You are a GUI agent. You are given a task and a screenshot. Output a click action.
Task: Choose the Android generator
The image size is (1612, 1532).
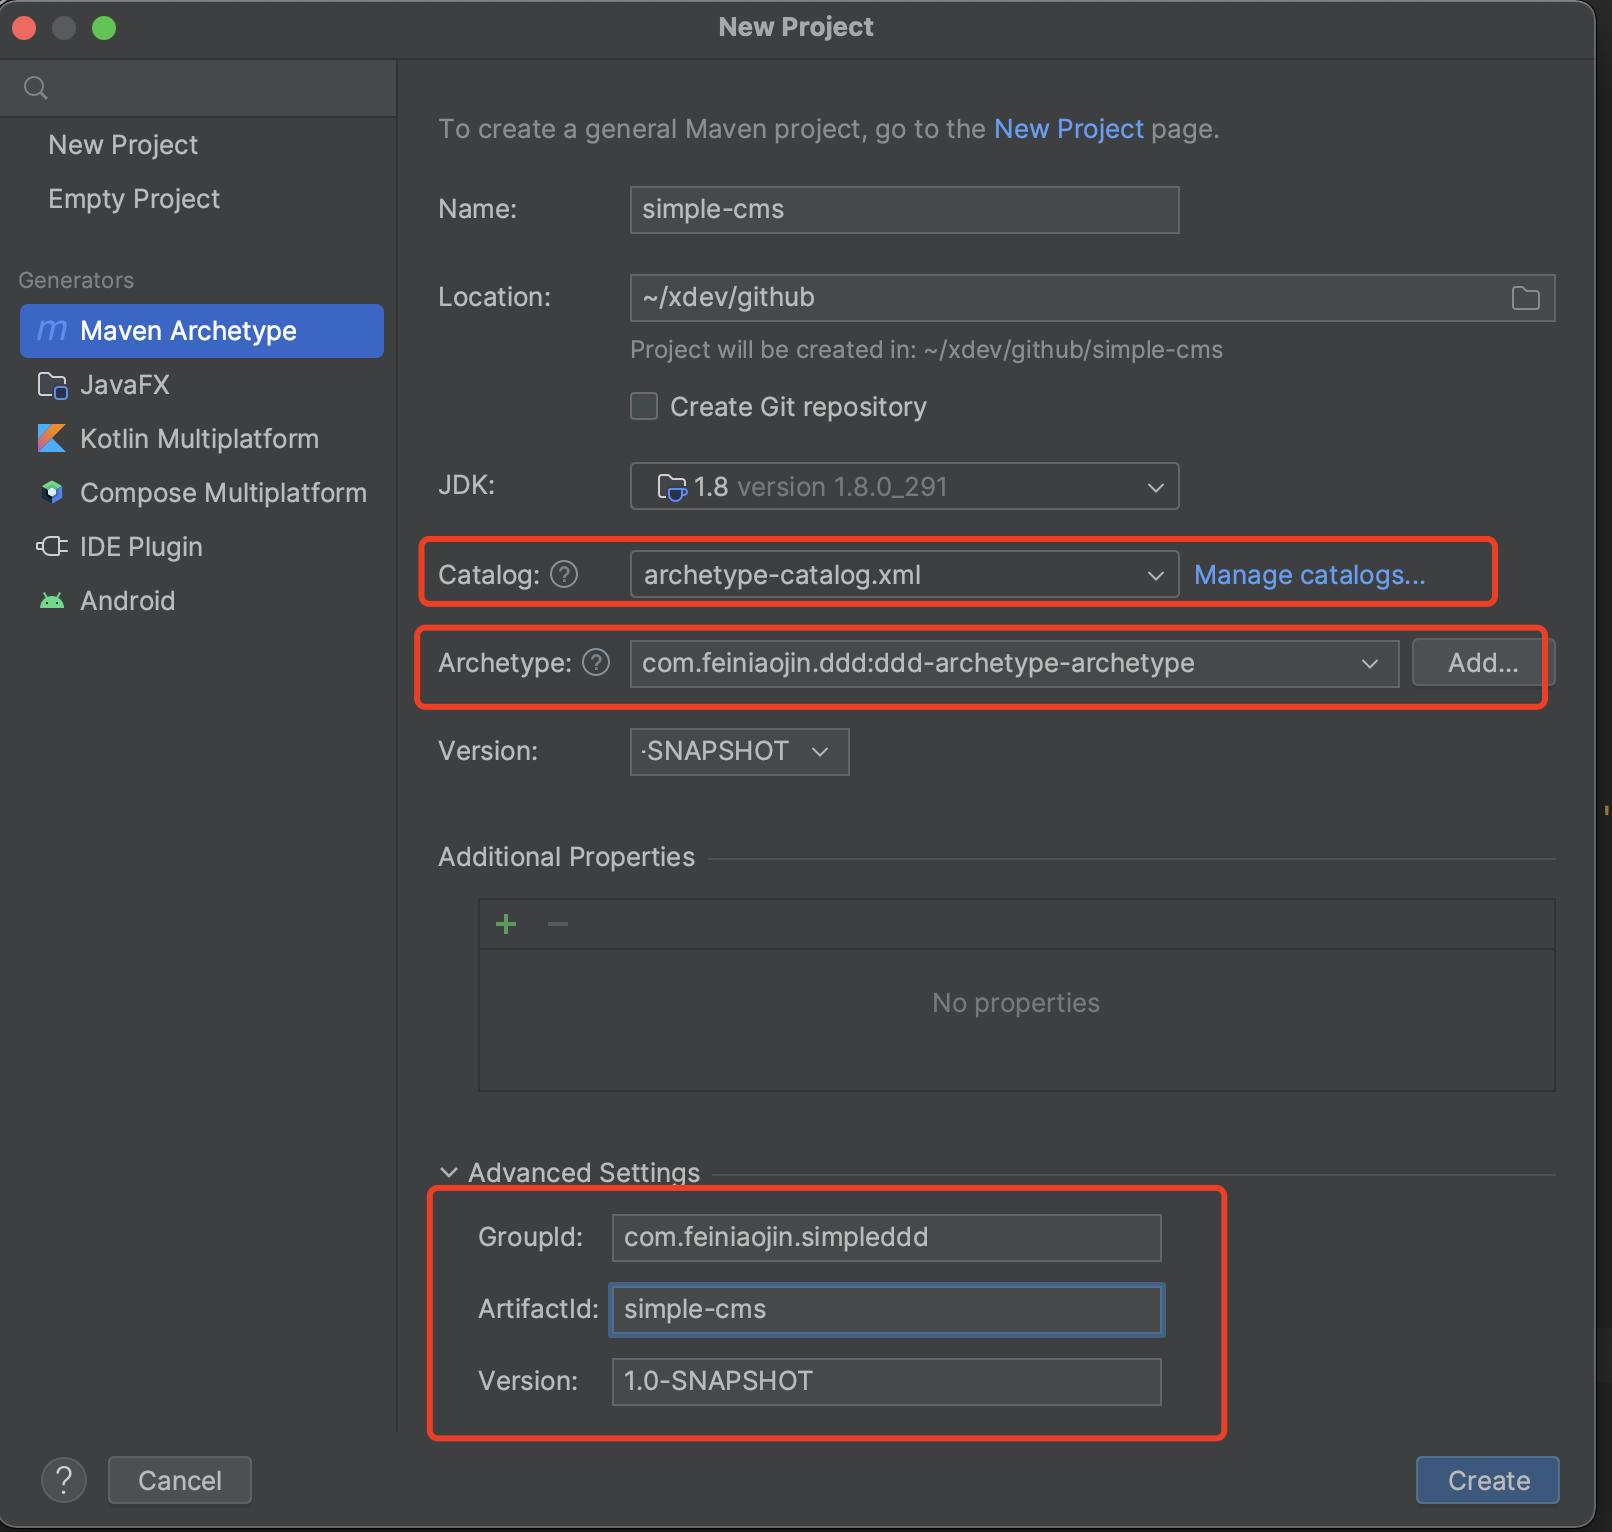pyautogui.click(x=127, y=601)
